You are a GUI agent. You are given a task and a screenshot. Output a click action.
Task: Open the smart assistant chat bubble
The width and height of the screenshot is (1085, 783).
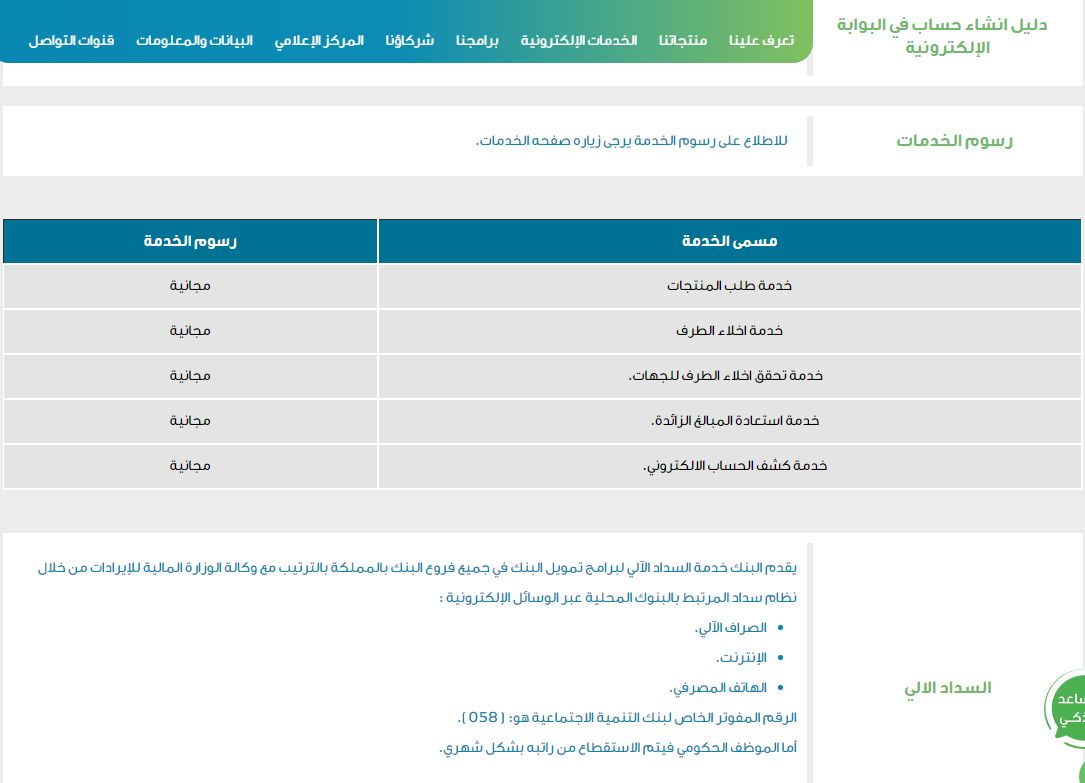pyautogui.click(x=1066, y=709)
